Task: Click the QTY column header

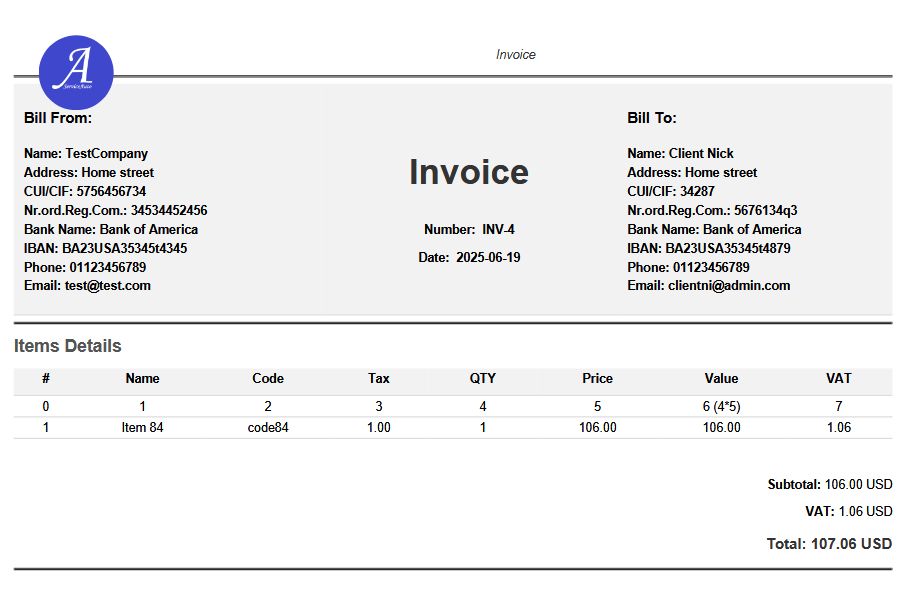Action: point(482,378)
